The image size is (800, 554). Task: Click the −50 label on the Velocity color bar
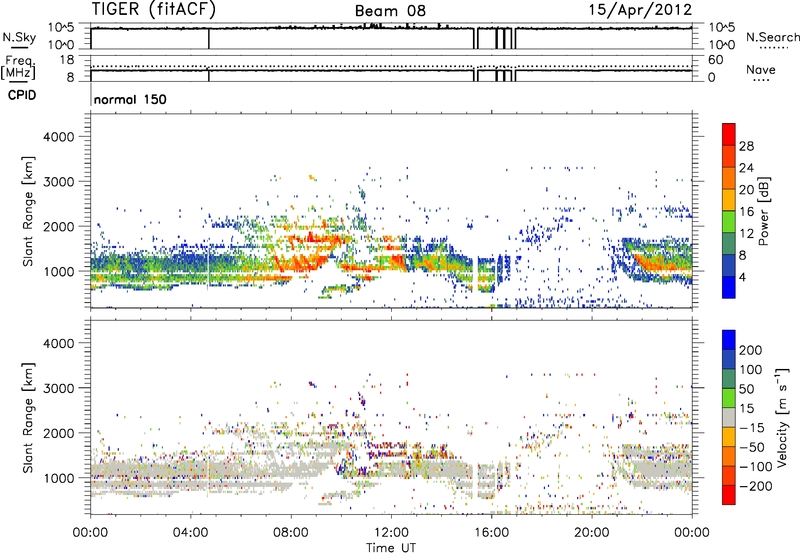(752, 447)
